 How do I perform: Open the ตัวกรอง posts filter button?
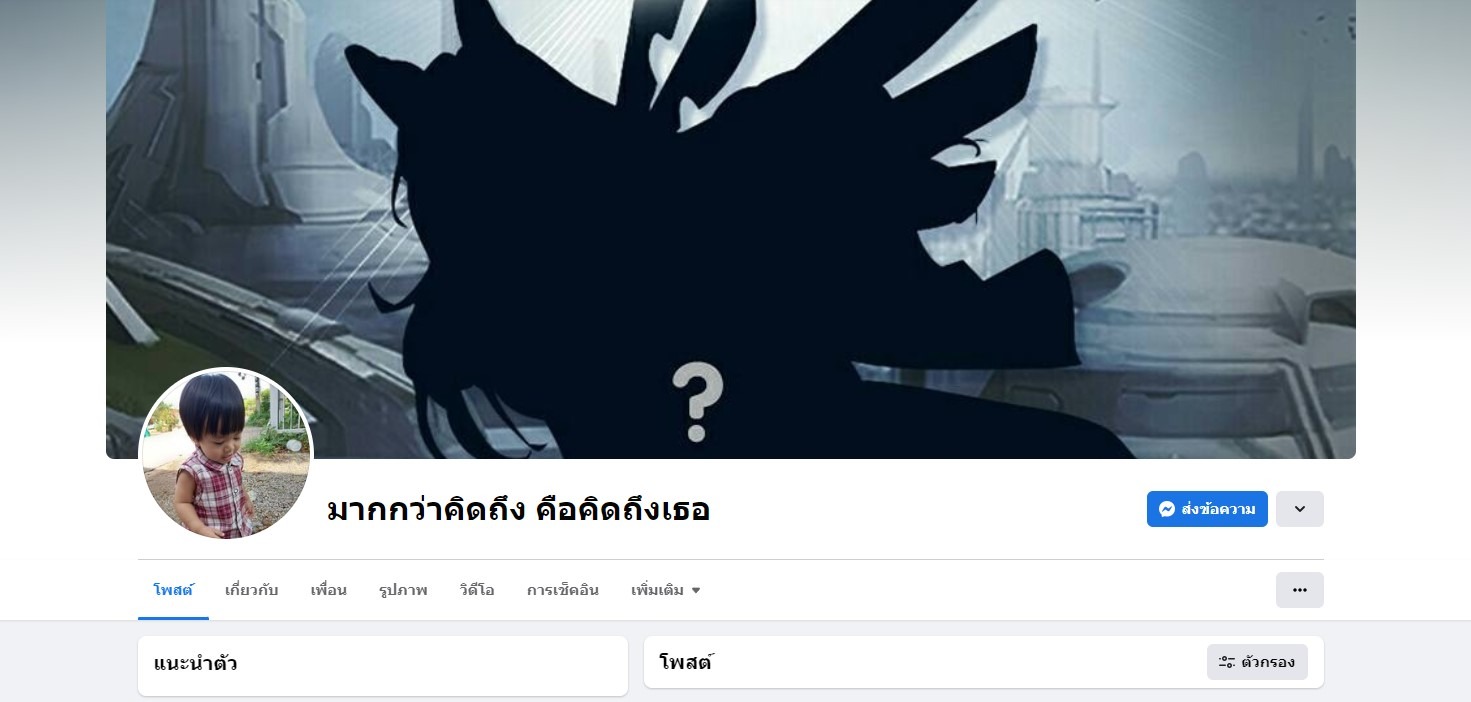[1257, 662]
